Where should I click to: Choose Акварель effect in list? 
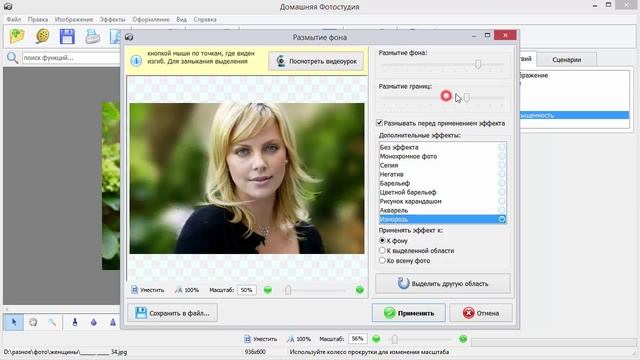[442, 210]
